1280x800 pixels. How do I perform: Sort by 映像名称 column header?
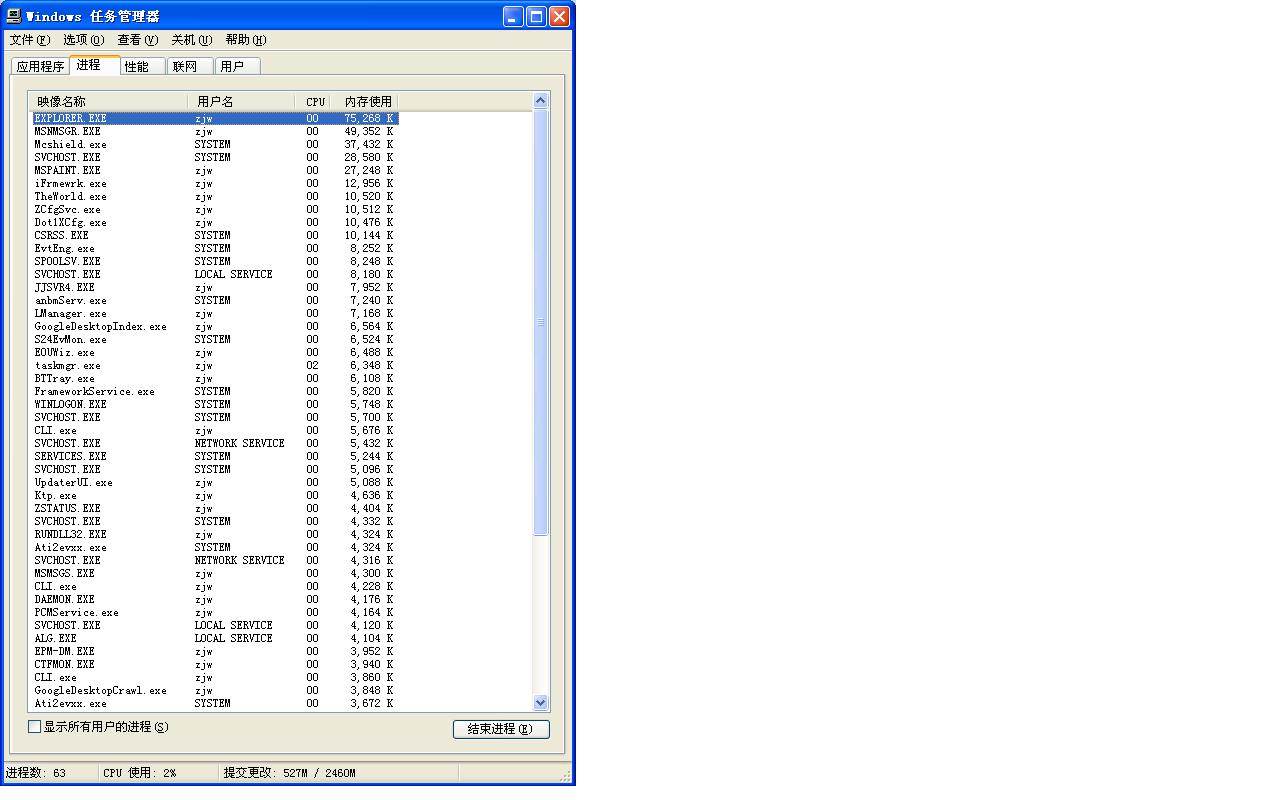click(x=109, y=102)
